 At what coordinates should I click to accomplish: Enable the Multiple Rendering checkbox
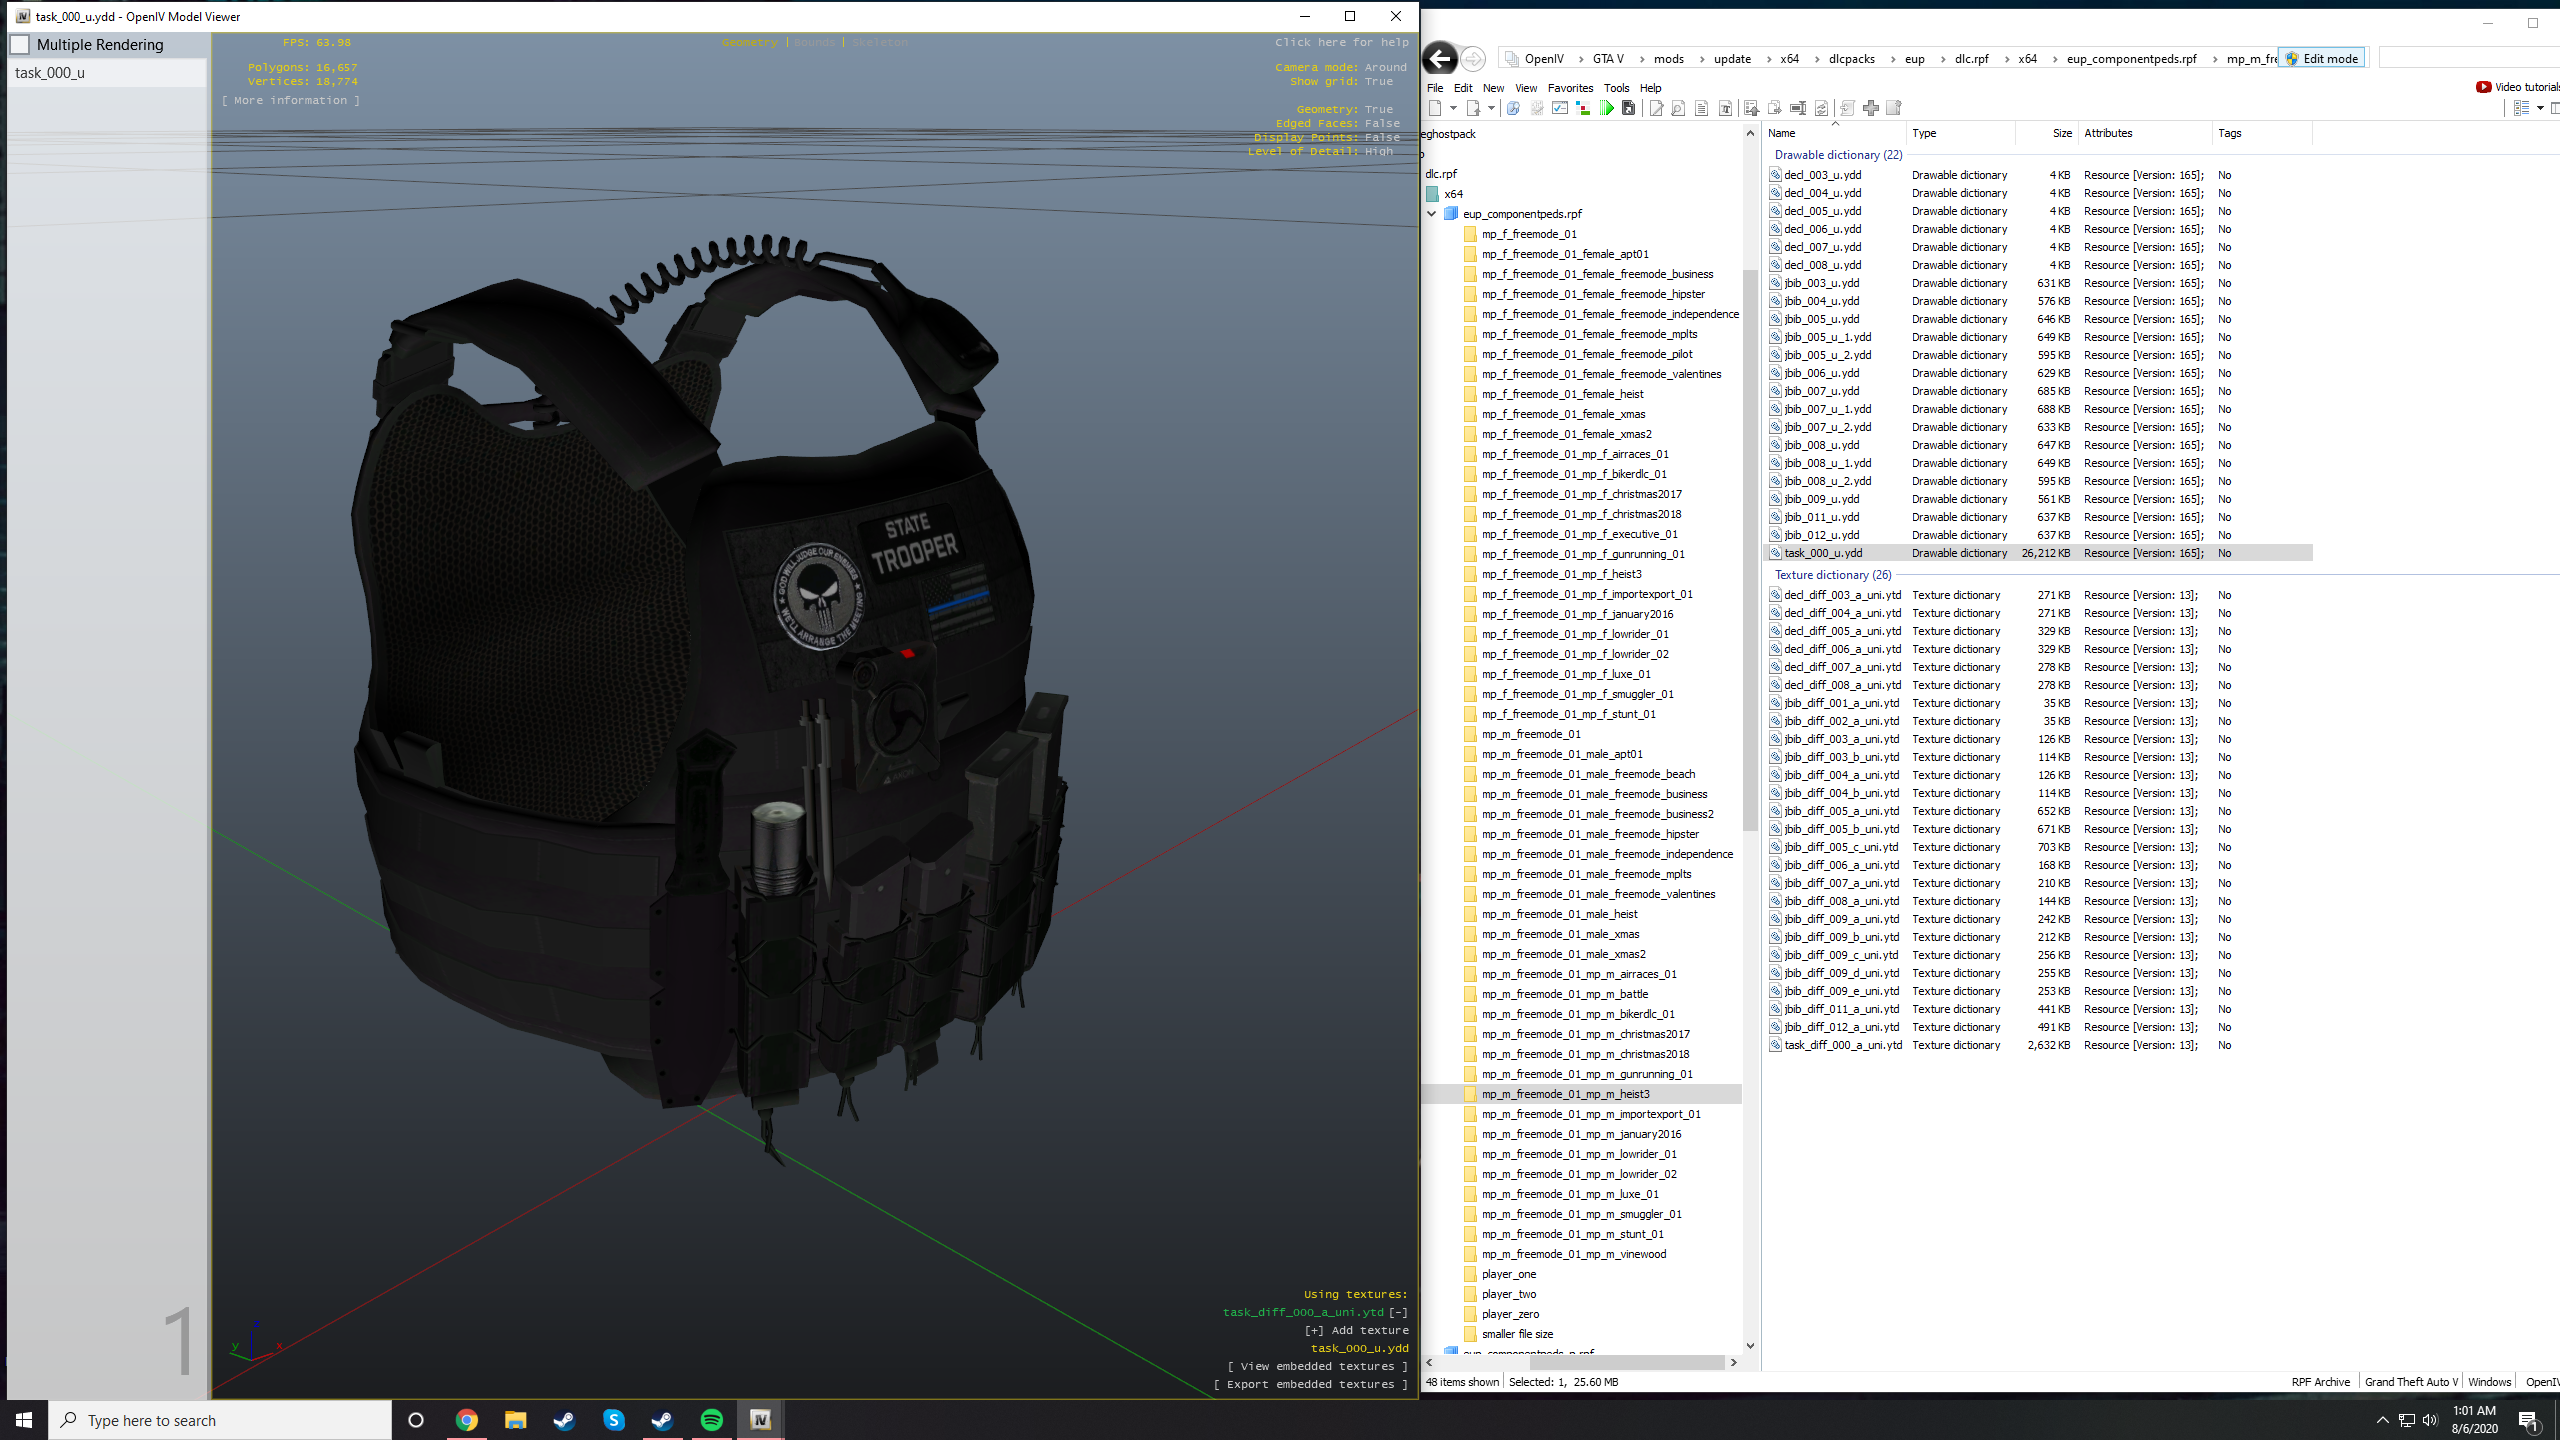pos(20,44)
